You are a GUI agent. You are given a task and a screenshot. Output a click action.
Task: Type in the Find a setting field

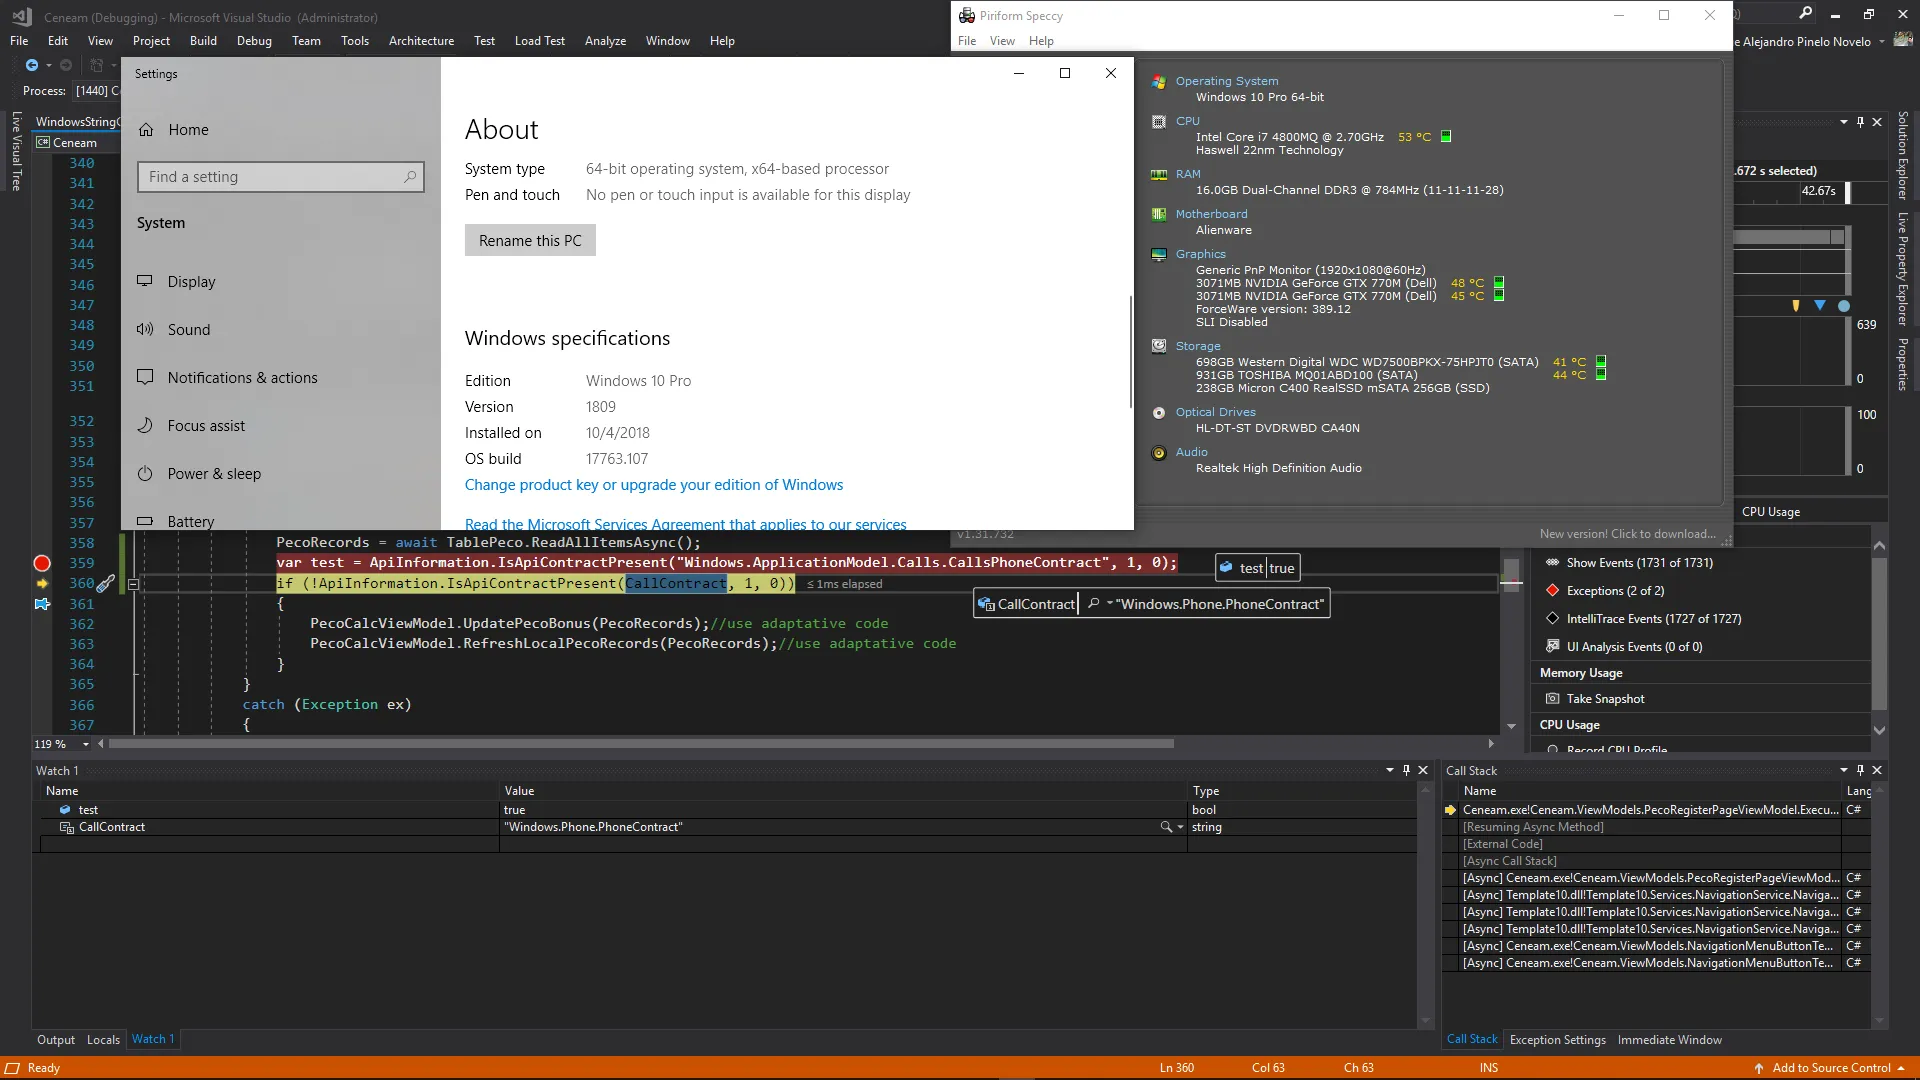click(270, 177)
